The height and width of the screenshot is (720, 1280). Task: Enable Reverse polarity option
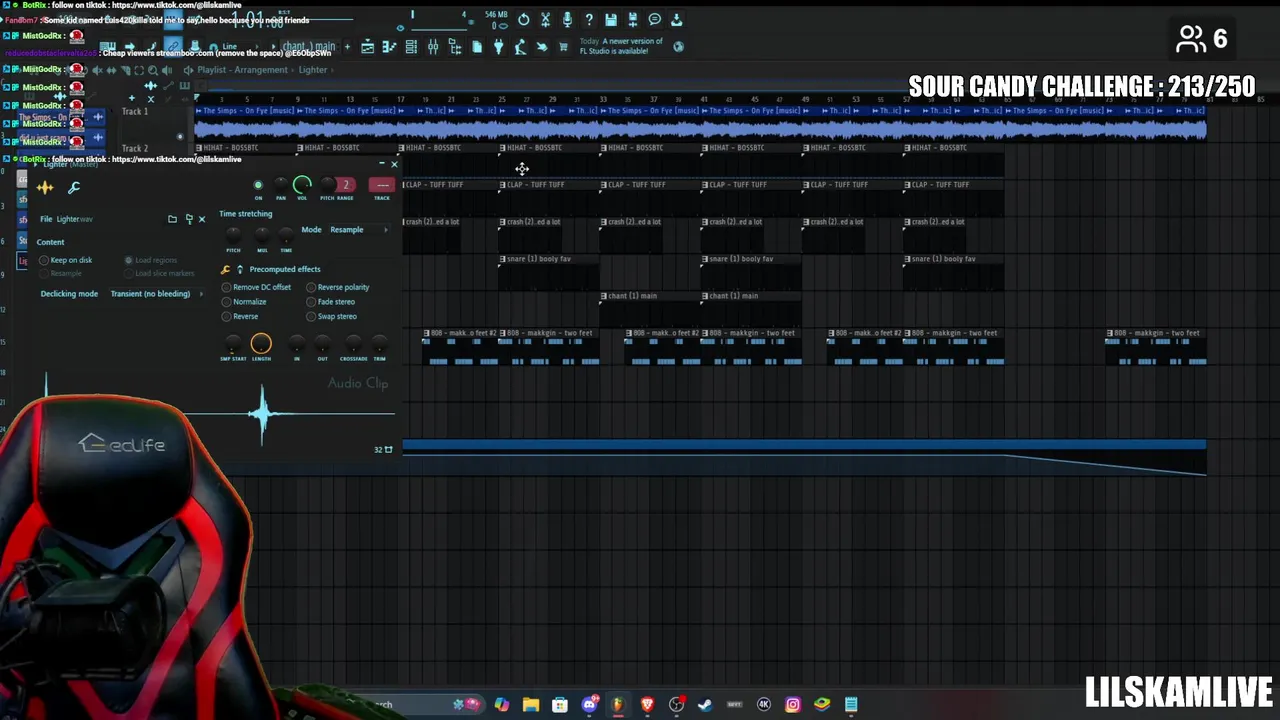tap(338, 287)
